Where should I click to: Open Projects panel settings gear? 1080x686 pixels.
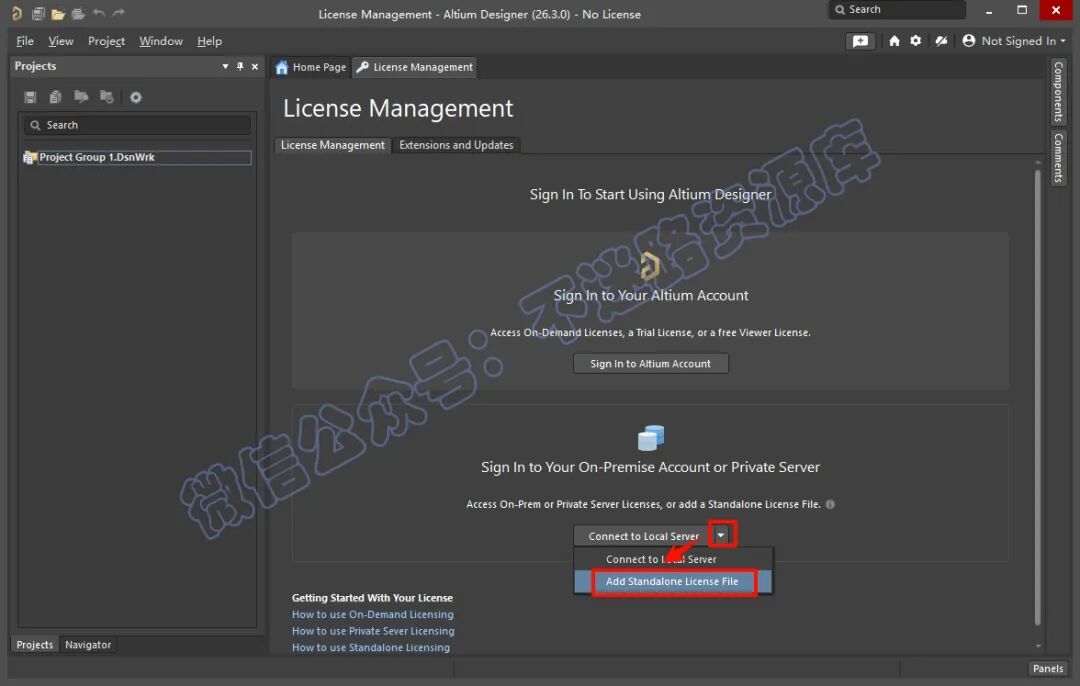coord(136,97)
